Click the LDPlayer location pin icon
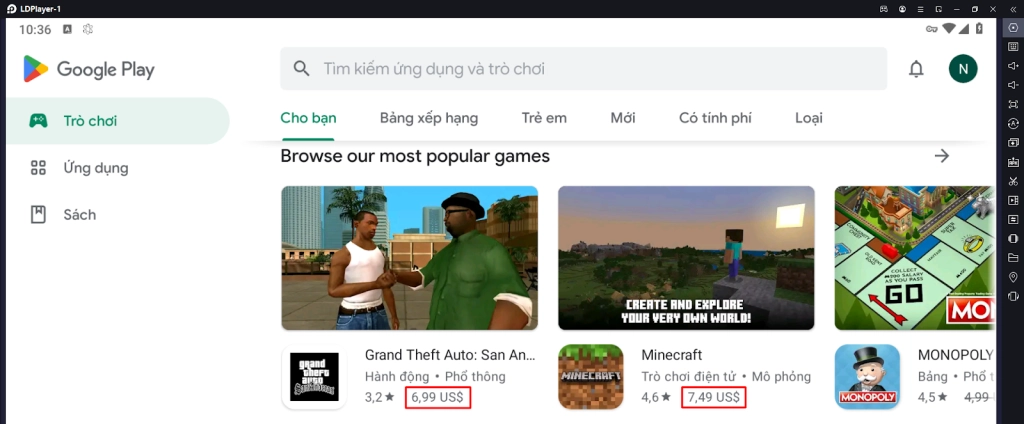The image size is (1024, 424). click(1013, 277)
